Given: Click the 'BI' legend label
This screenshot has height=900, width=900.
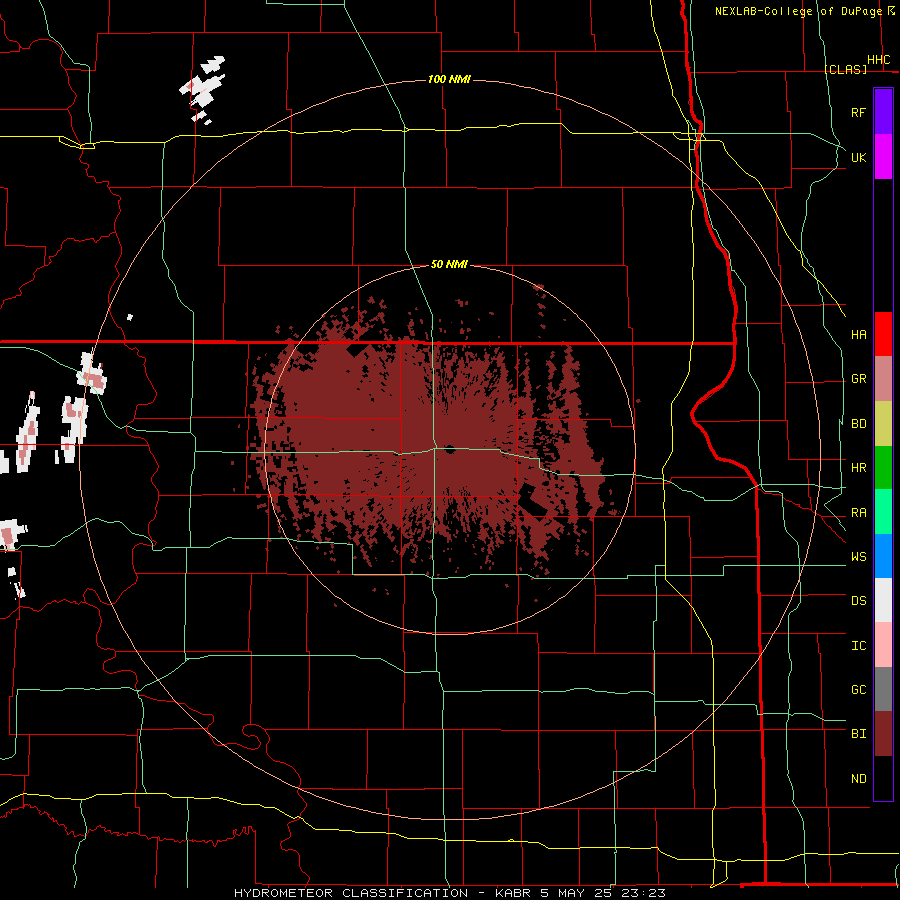Looking at the screenshot, I should click(858, 734).
